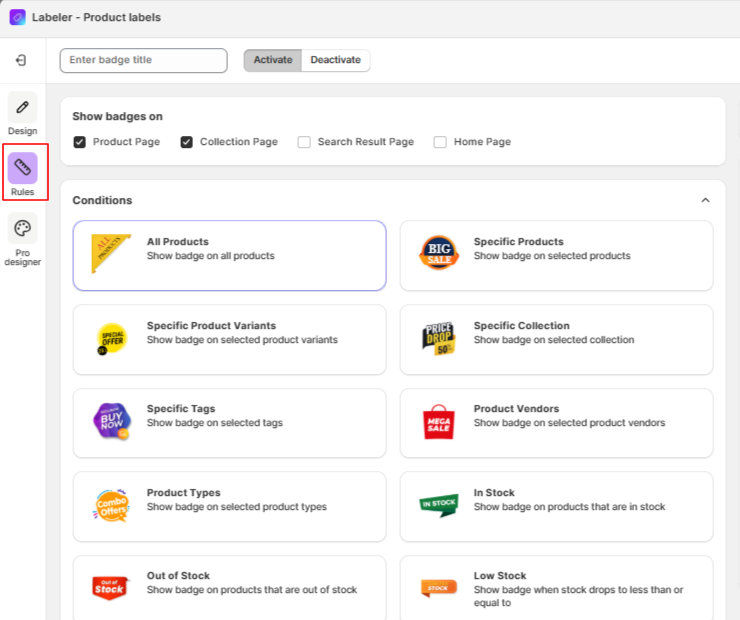Viewport: 740px width, 620px height.
Task: Click the red Out of Stock badge image
Action: (x=110, y=588)
